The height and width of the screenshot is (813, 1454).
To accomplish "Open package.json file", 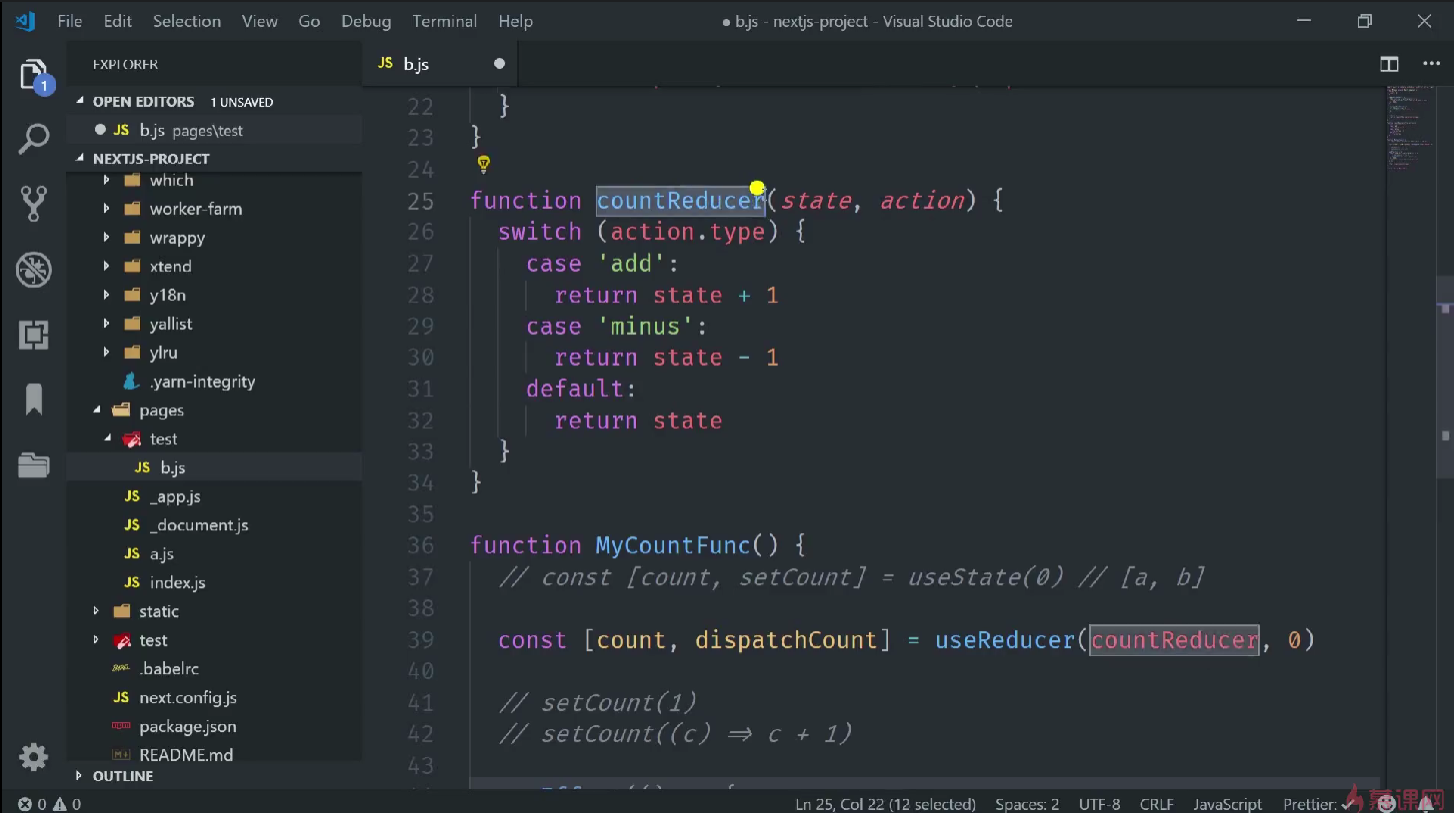I will coord(188,727).
